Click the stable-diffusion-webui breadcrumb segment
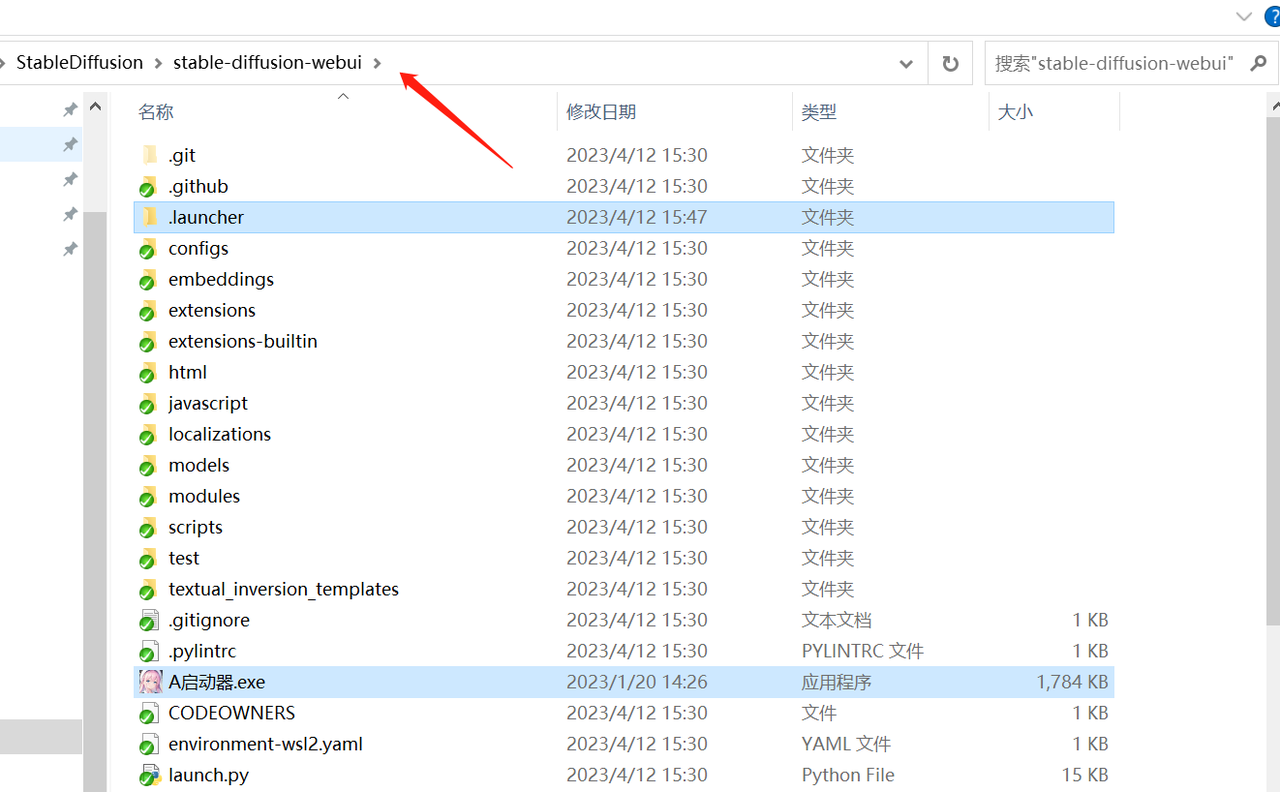Viewport: 1280px width, 792px height. pyautogui.click(x=267, y=62)
